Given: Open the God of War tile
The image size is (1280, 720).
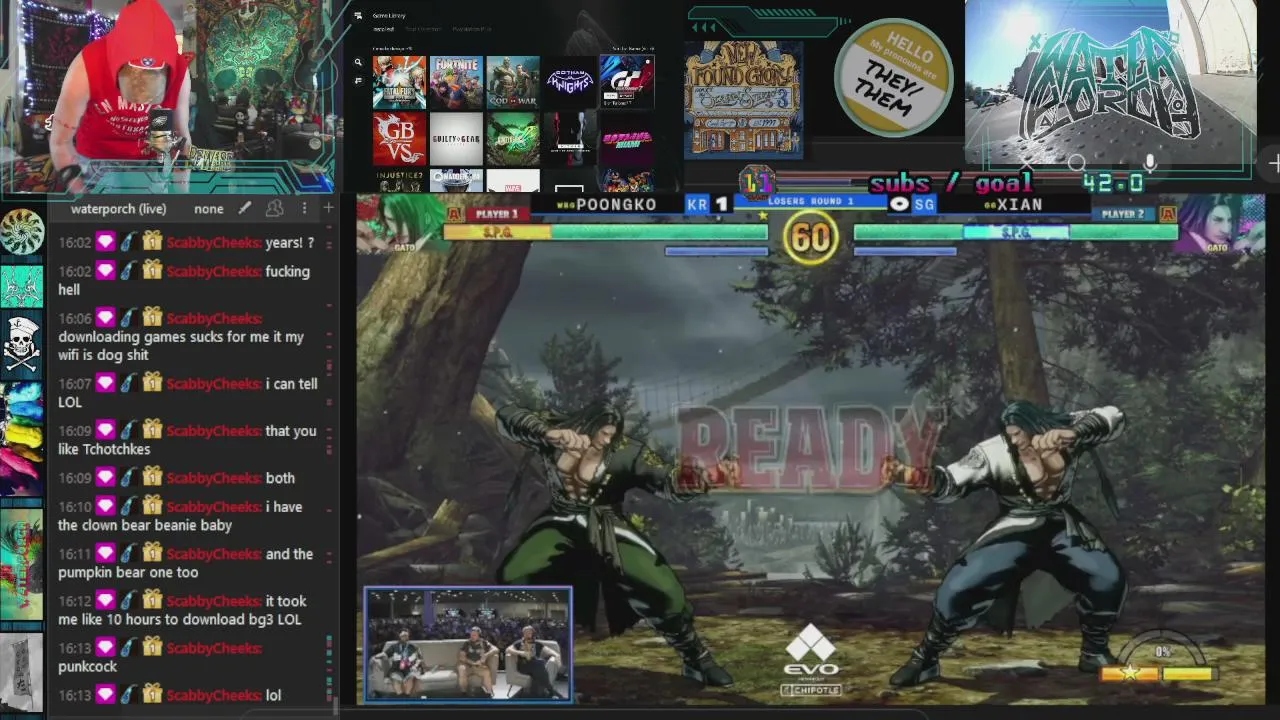Looking at the screenshot, I should [x=513, y=82].
